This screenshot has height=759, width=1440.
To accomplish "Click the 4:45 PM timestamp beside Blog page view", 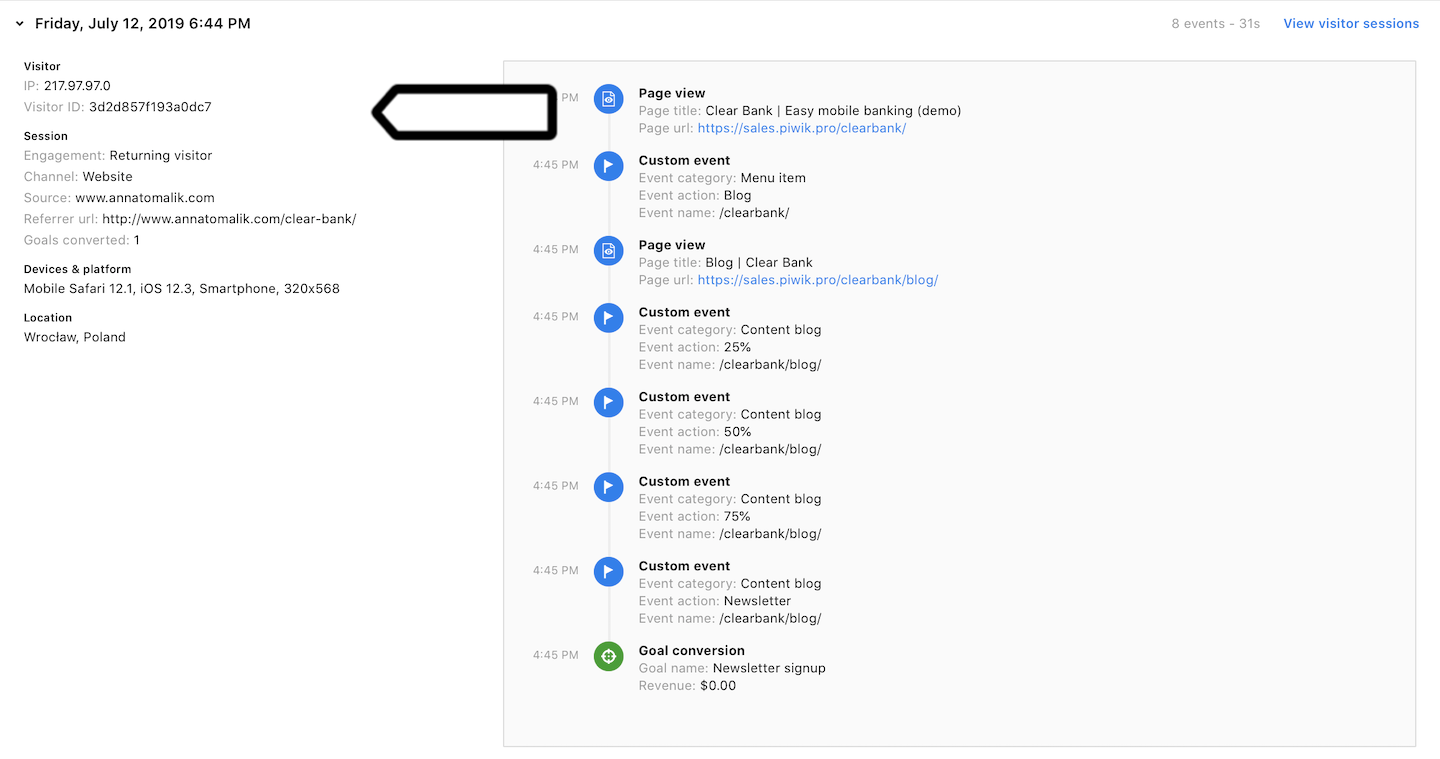I will pyautogui.click(x=556, y=249).
